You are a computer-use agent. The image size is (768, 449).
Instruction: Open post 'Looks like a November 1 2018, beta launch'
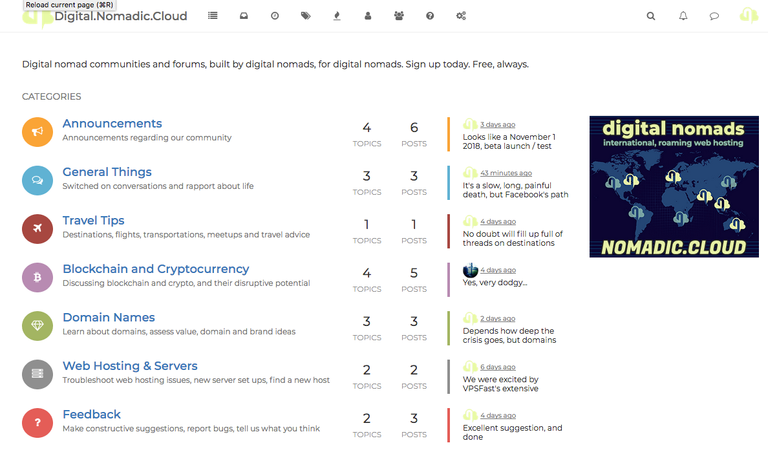[509, 142]
